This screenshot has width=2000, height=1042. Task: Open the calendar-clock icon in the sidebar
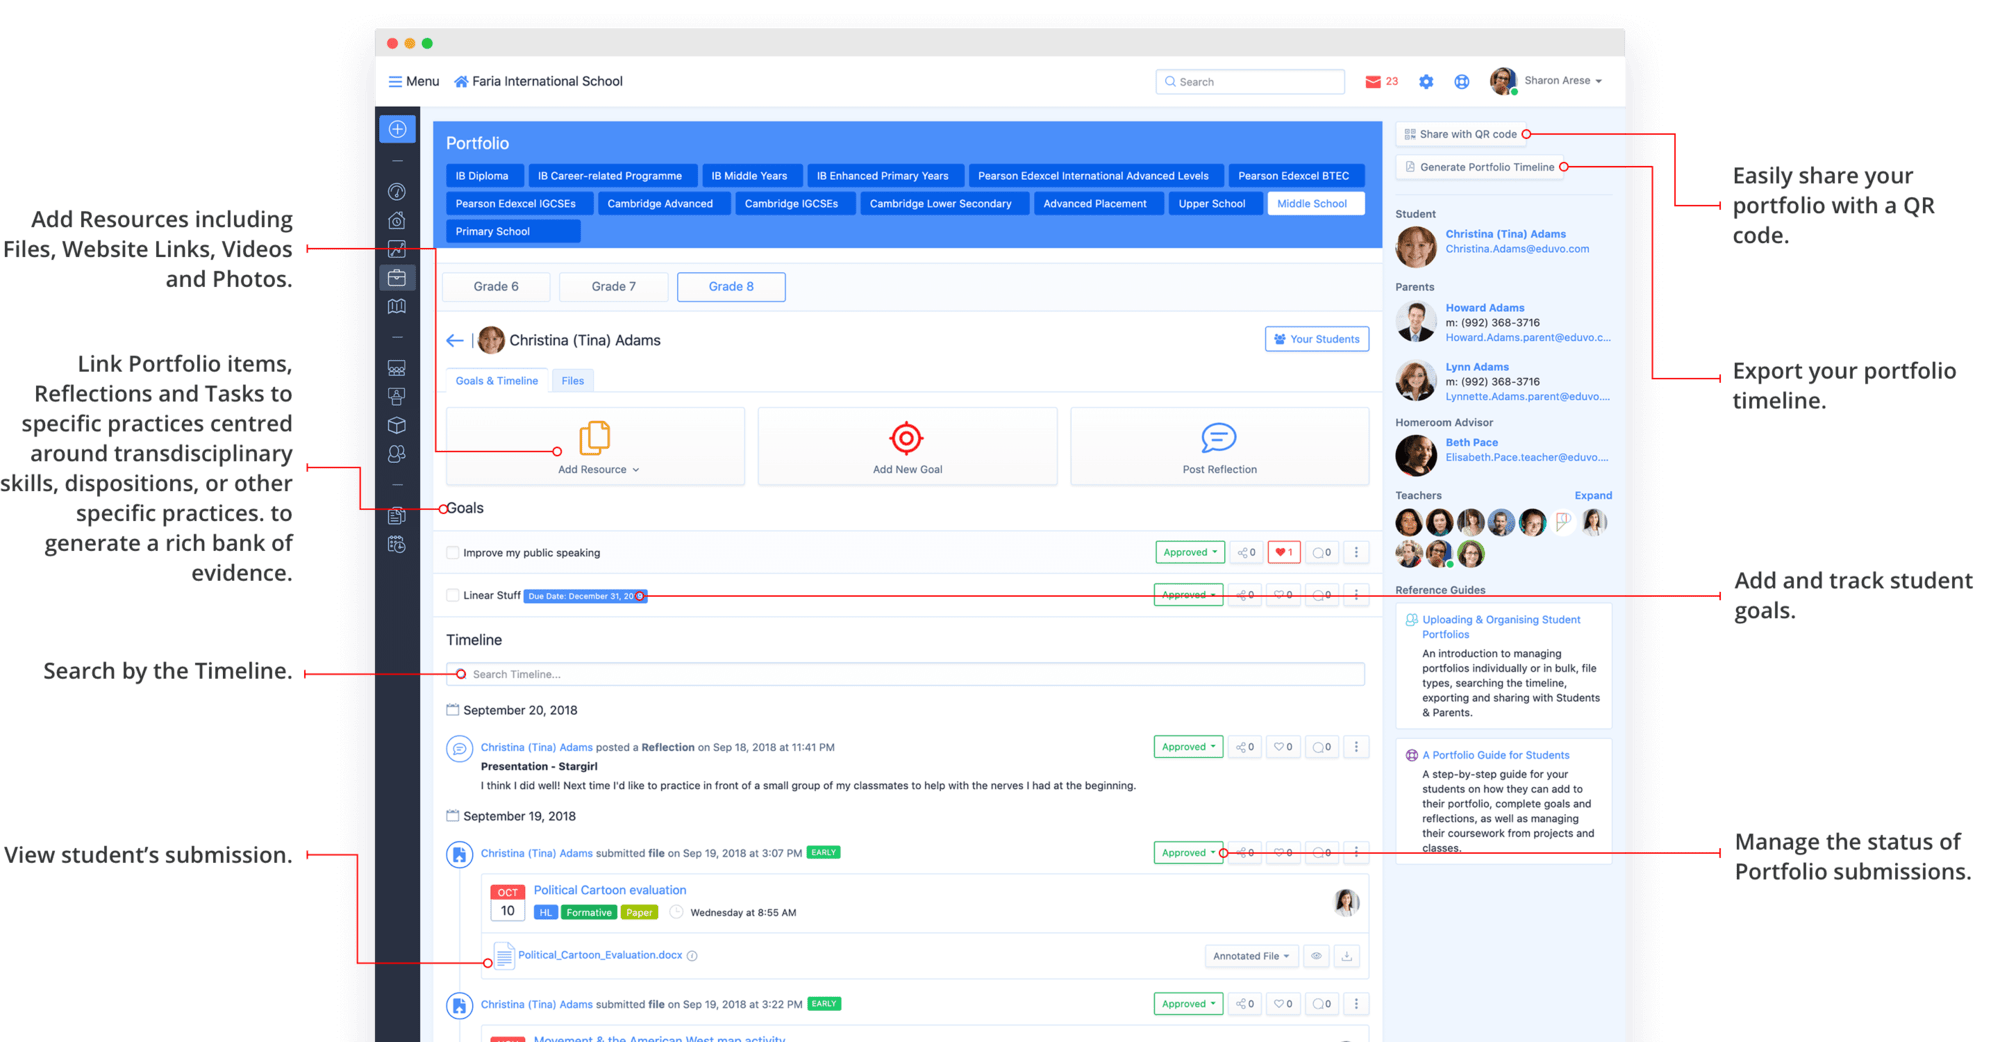coord(397,545)
